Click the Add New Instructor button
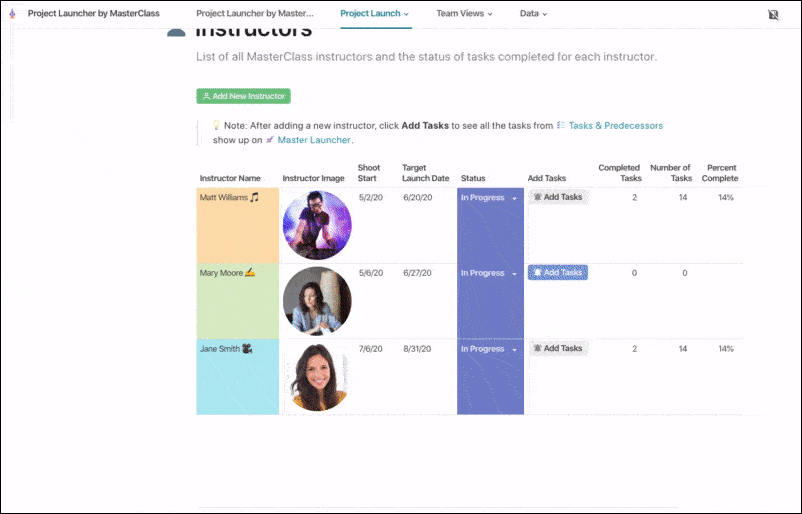802x514 pixels. point(243,96)
